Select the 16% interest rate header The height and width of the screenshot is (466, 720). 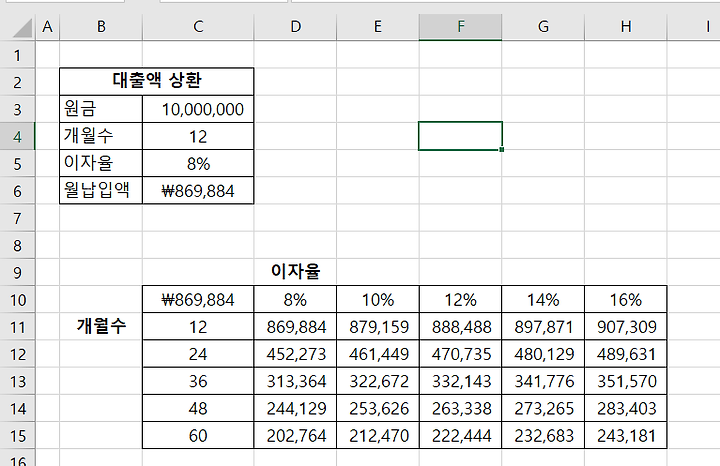coord(626,300)
